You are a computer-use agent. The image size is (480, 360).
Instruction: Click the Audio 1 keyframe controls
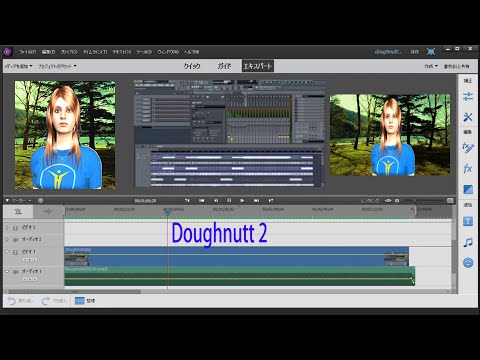pos(30,279)
